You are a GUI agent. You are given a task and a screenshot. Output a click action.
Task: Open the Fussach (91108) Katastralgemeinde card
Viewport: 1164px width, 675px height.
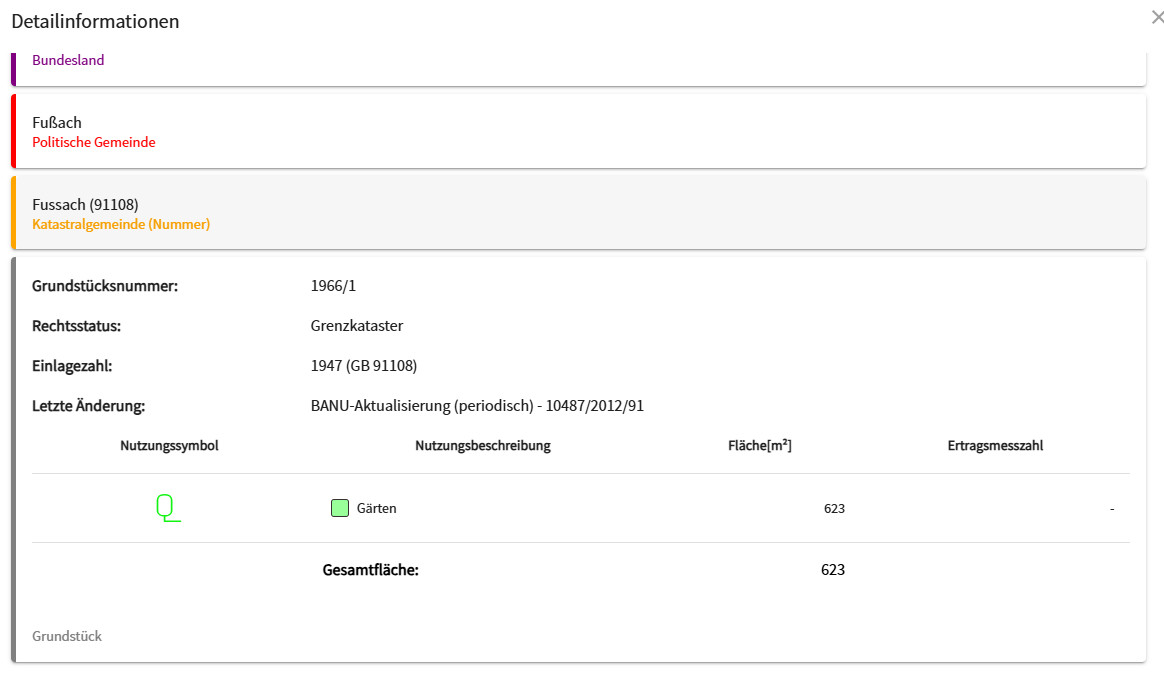click(579, 213)
